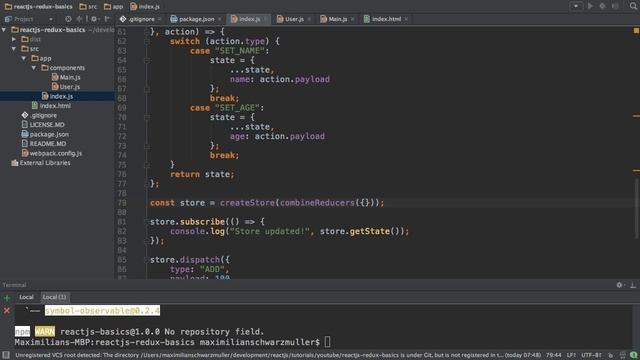The height and width of the screenshot is (360, 640).
Task: Collapse the components folder arrow
Action: click(x=34, y=68)
